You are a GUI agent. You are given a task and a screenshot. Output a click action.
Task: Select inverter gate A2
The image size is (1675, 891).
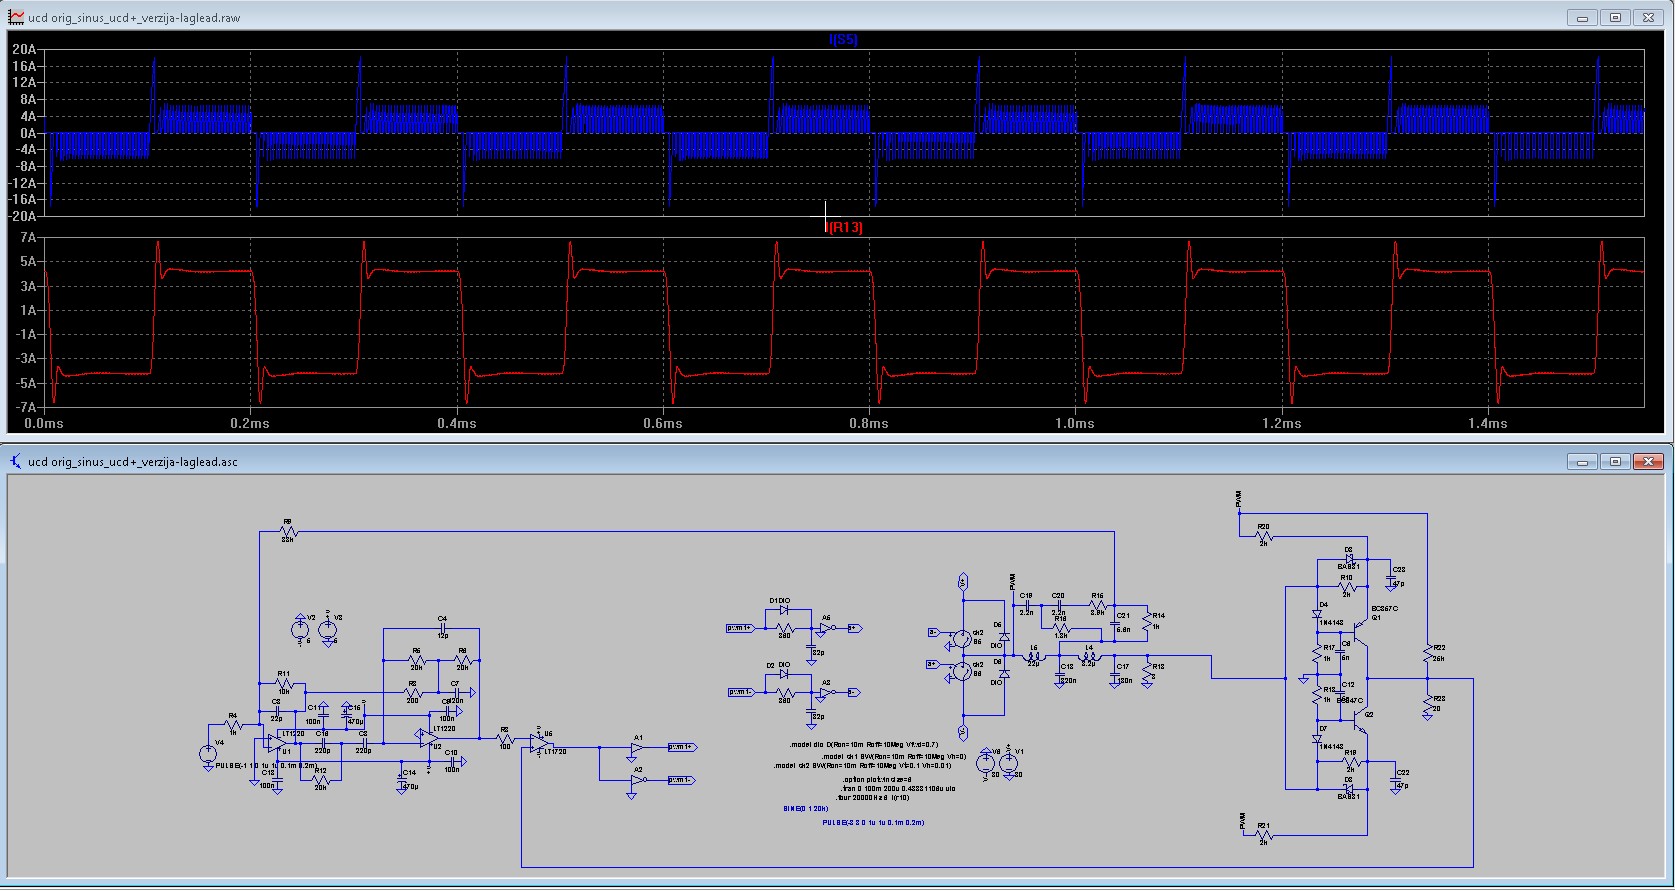[x=637, y=780]
